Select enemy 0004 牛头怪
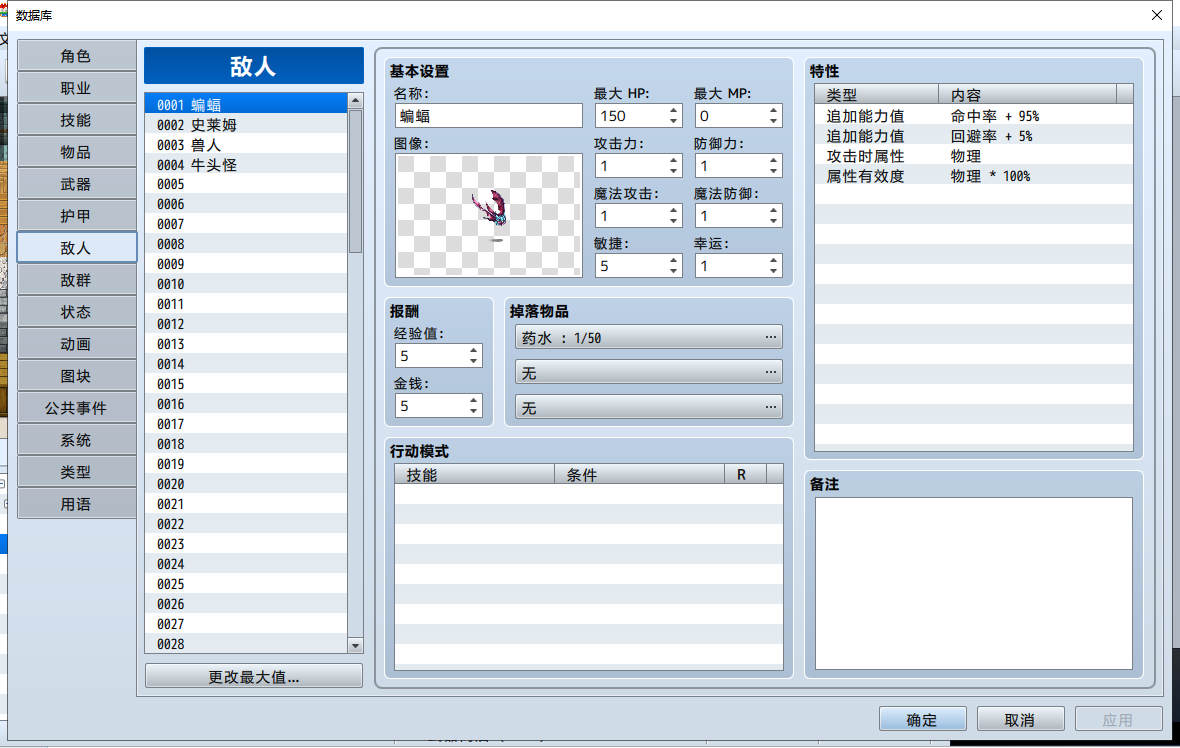This screenshot has width=1180, height=748. click(x=246, y=165)
